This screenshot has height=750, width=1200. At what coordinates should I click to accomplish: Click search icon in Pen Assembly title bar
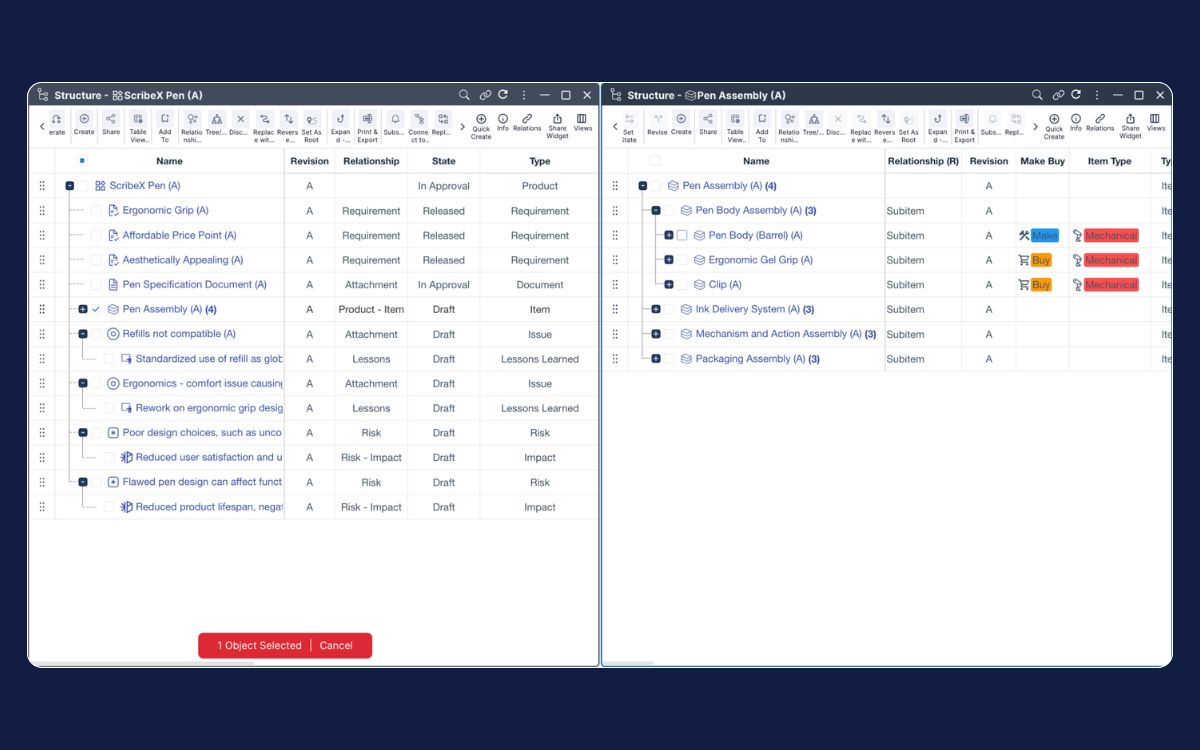[x=1037, y=95]
